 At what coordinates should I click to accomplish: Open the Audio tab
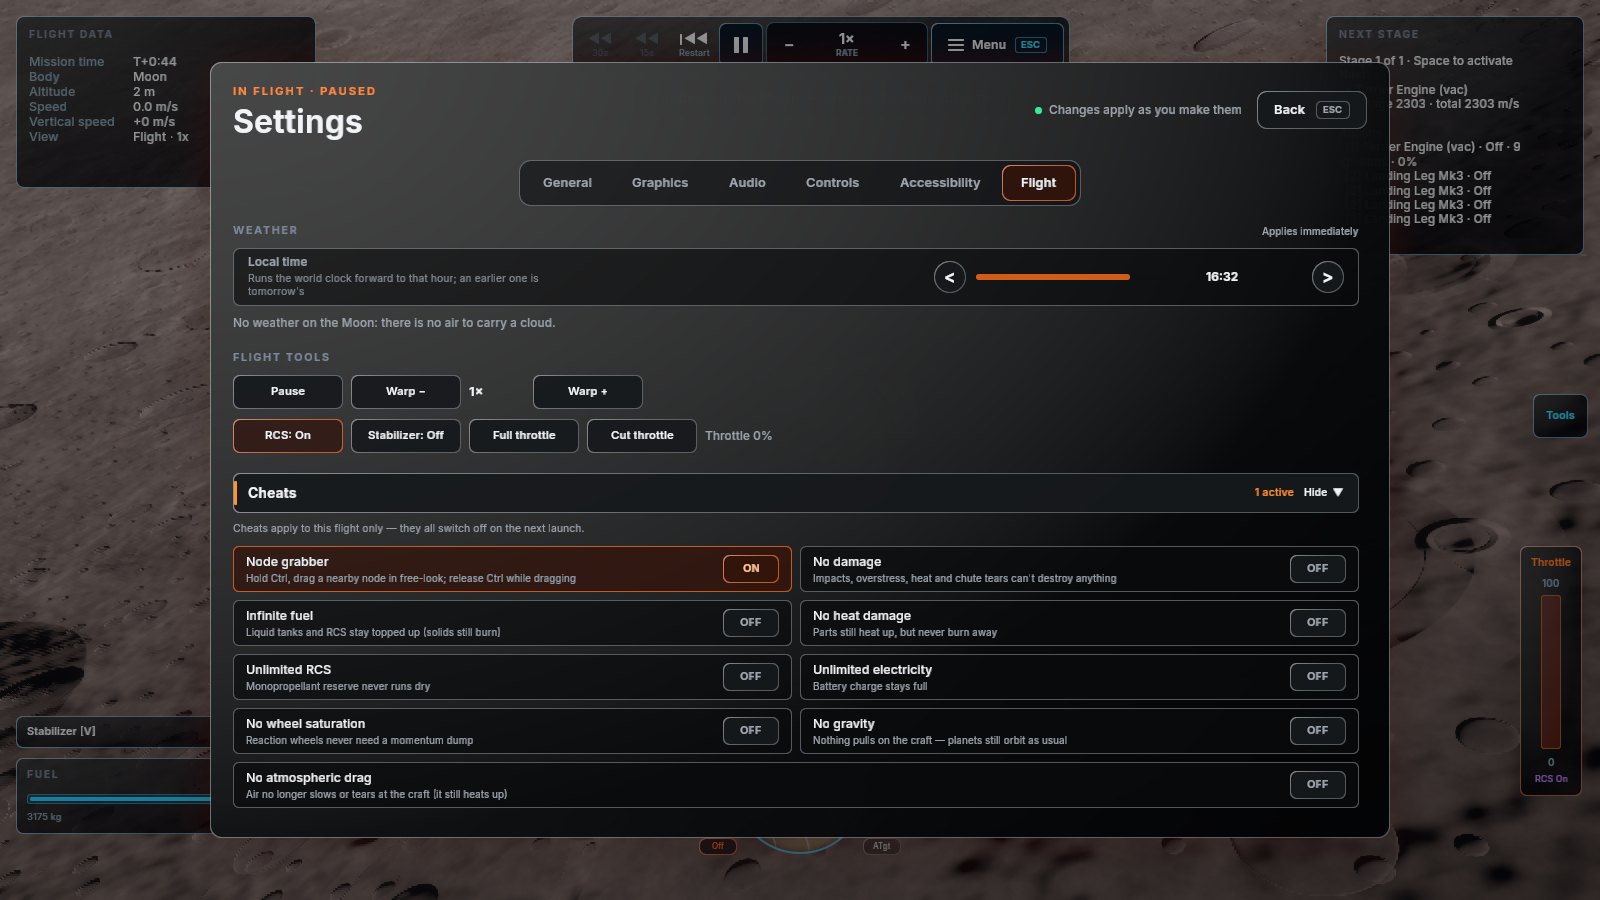pyautogui.click(x=747, y=183)
